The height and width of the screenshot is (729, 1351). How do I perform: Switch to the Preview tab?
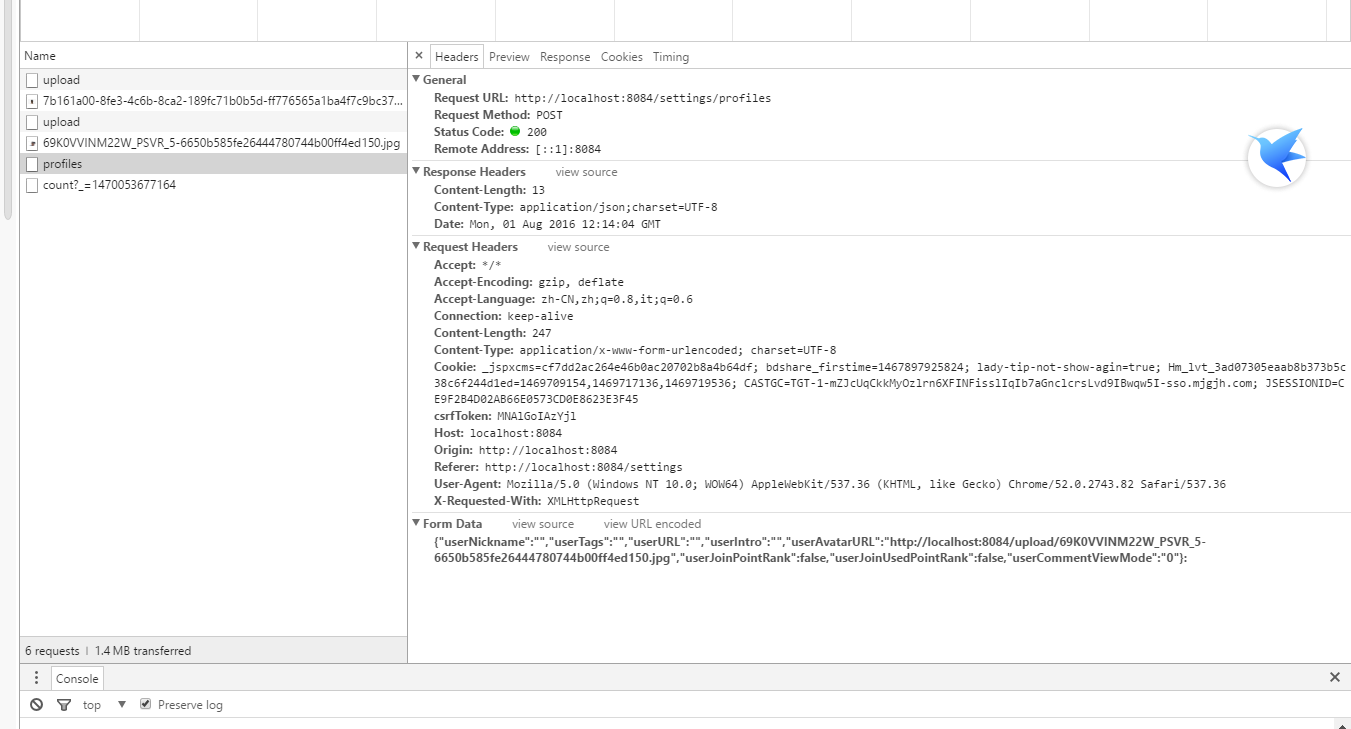pyautogui.click(x=509, y=57)
